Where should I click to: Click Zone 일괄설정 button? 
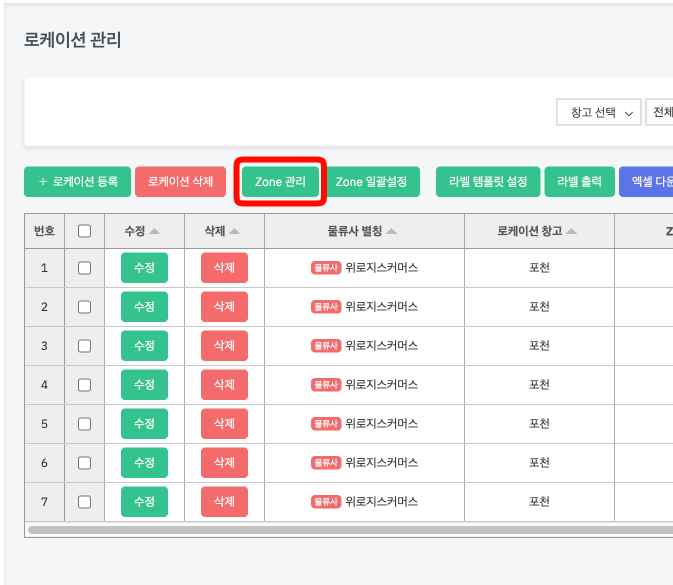(371, 182)
